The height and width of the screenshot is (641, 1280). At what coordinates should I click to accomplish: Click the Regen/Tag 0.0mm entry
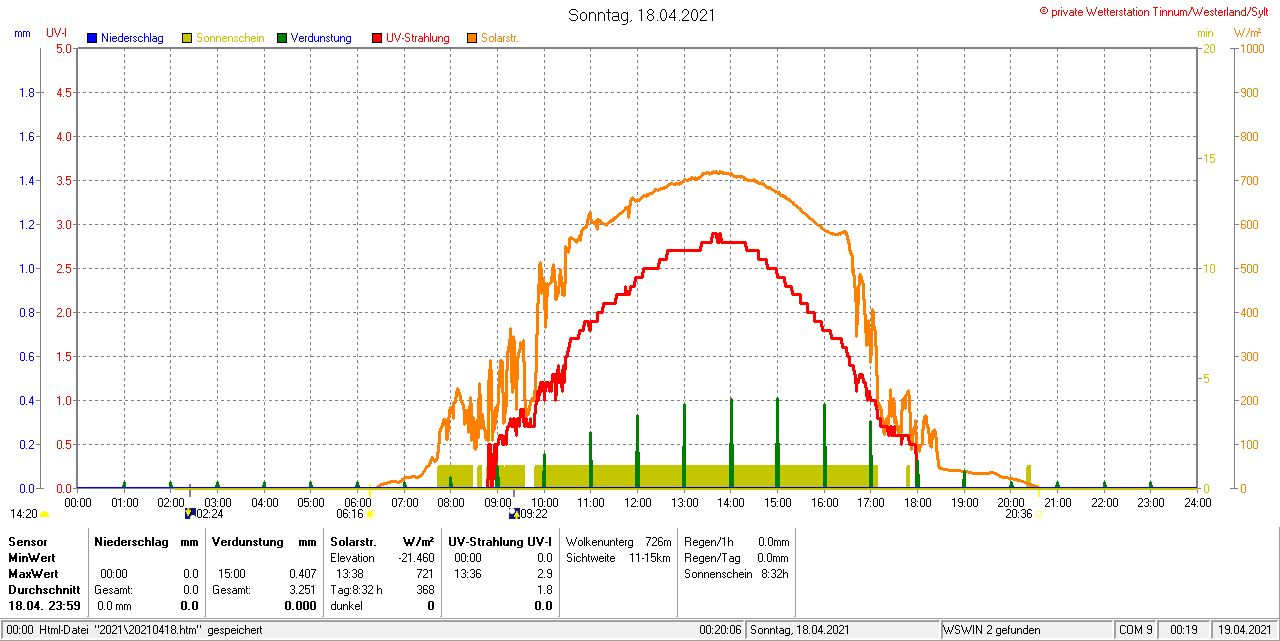736,557
